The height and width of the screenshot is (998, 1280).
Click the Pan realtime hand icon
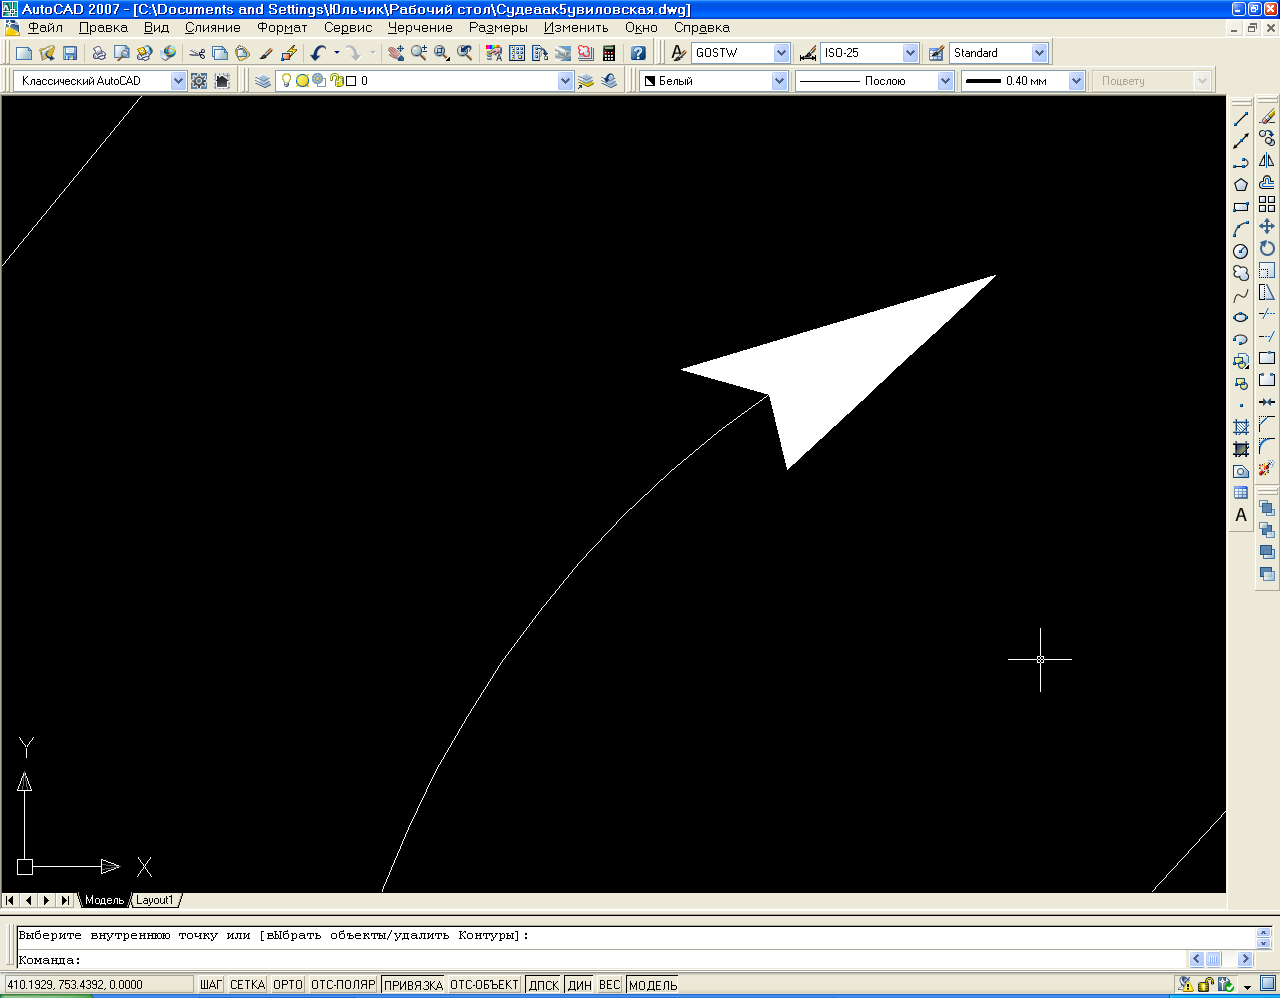coord(396,53)
